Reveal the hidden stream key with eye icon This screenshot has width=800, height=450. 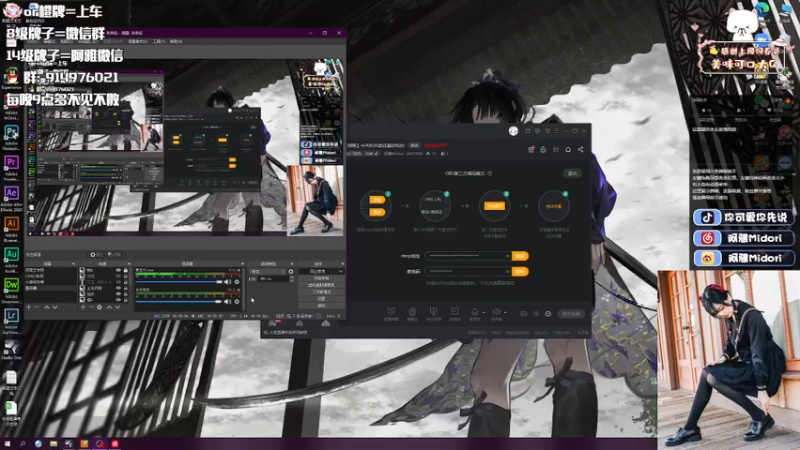point(507,271)
